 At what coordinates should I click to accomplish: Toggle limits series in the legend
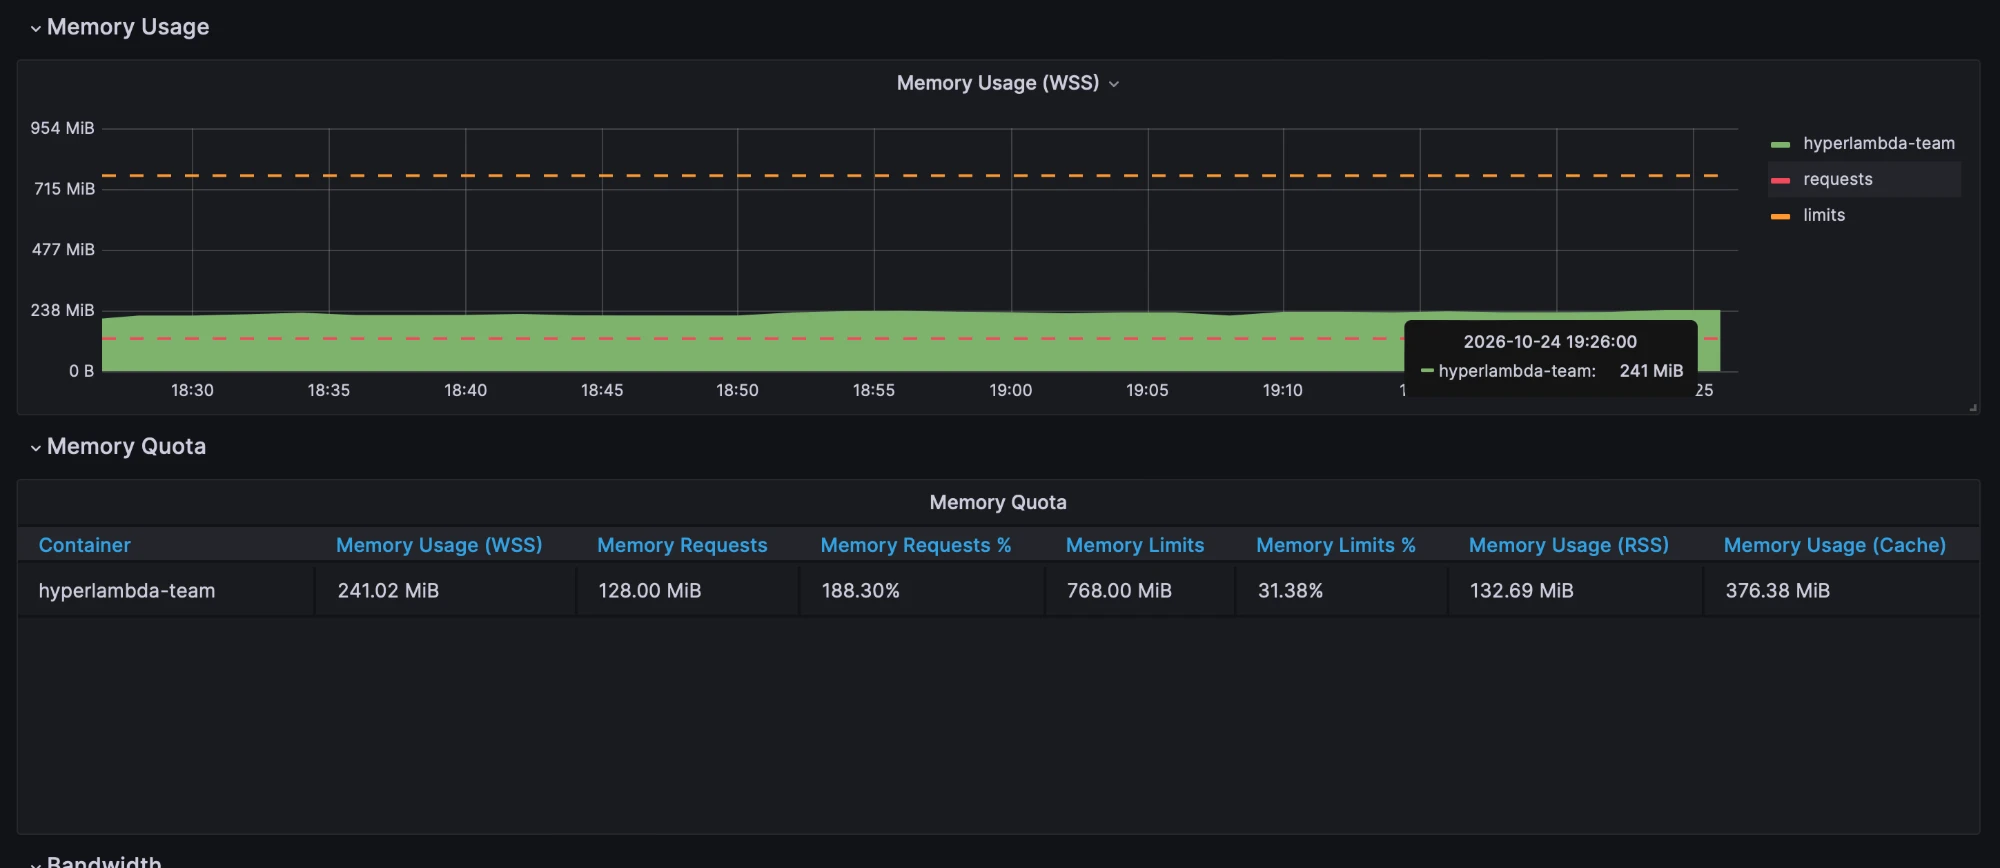click(x=1824, y=215)
